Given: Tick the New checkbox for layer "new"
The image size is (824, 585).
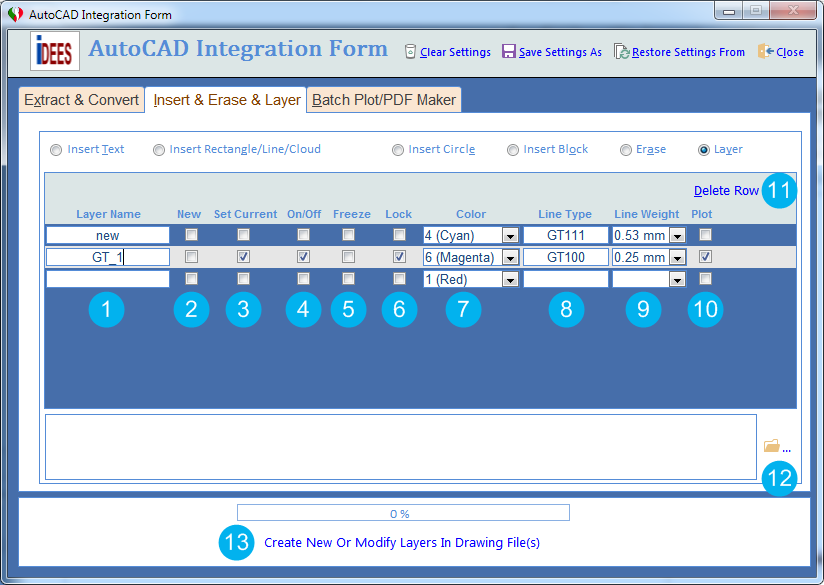Looking at the screenshot, I should [x=191, y=234].
